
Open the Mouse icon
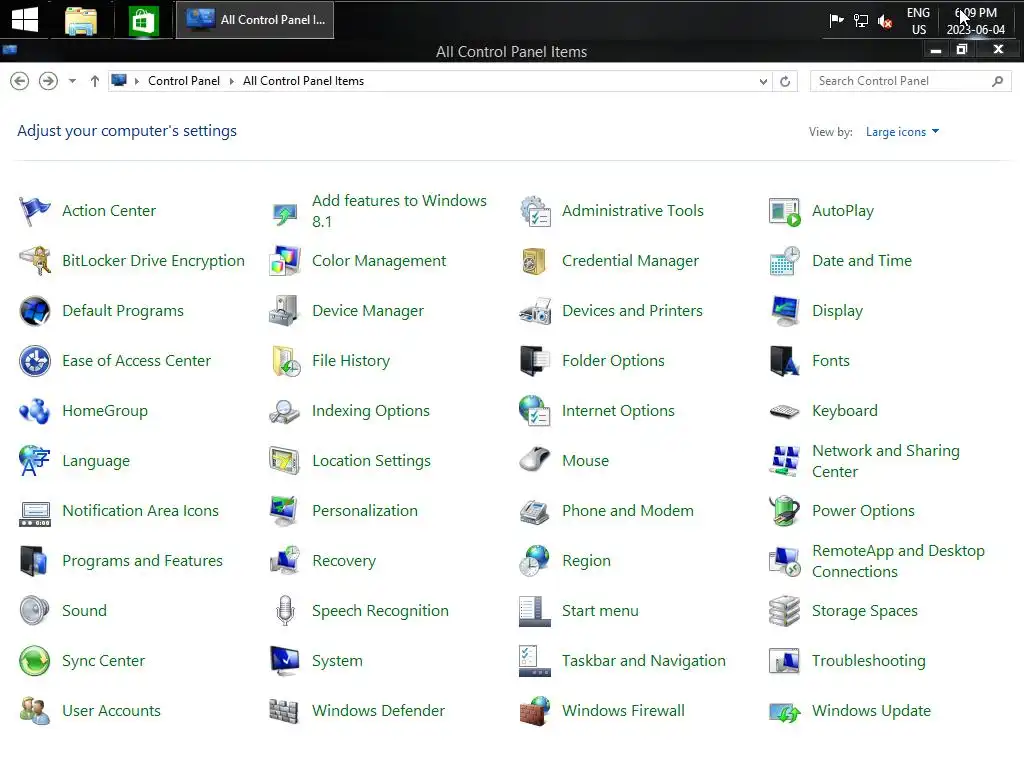click(535, 461)
